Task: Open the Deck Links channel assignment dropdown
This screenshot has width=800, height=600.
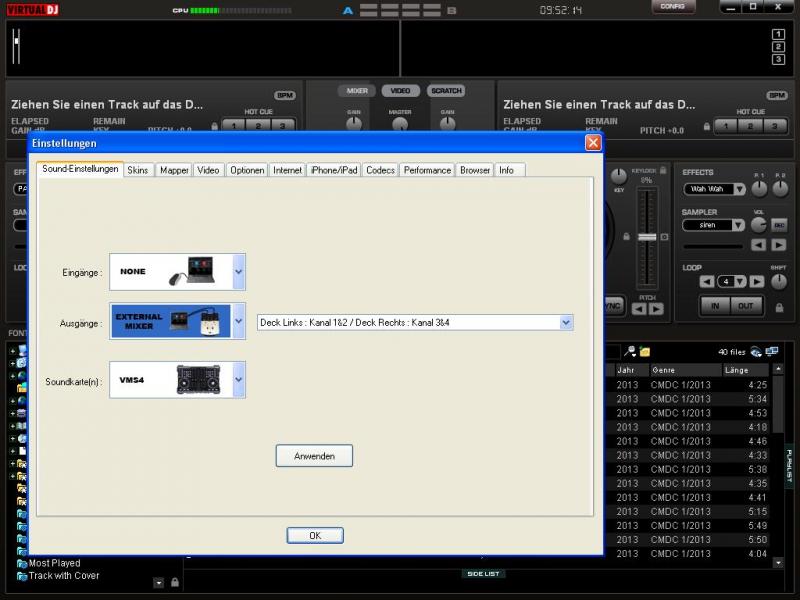Action: (x=566, y=322)
